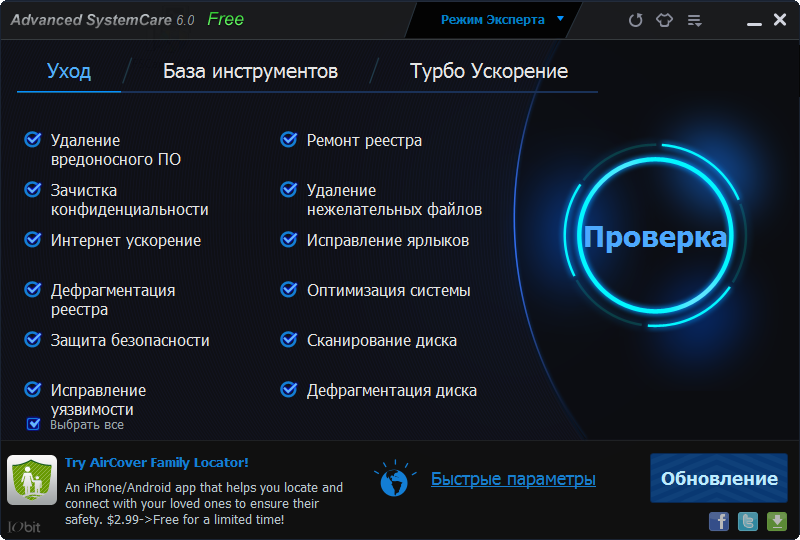Click the IObit logo at bottom left
The height and width of the screenshot is (540, 800).
pos(24,527)
